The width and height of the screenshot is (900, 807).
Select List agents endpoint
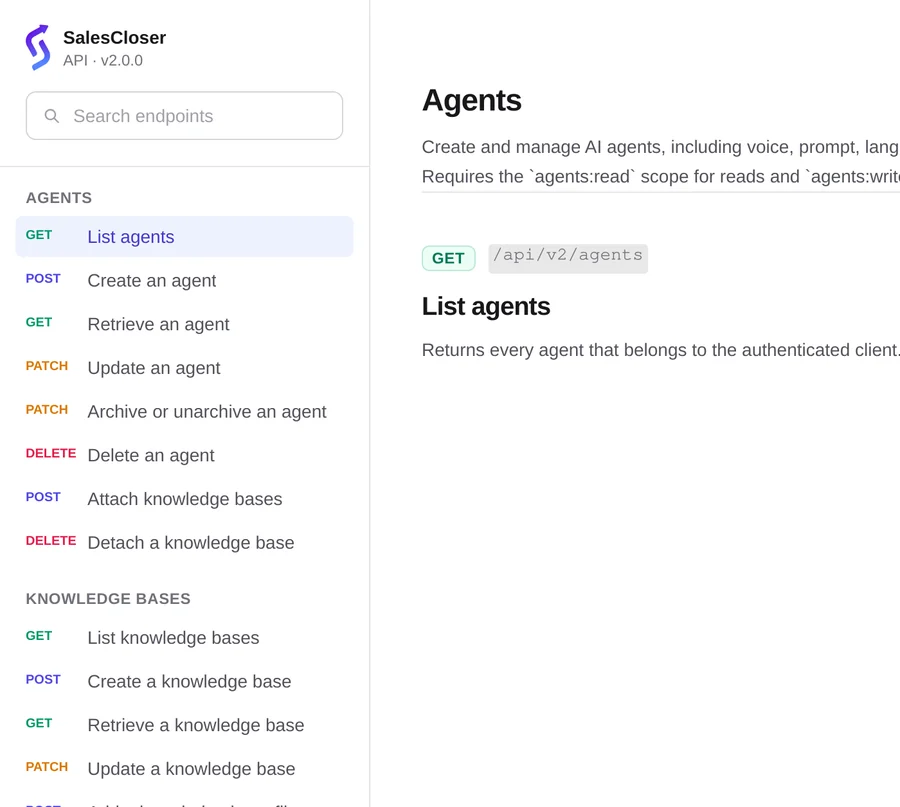[x=184, y=236]
